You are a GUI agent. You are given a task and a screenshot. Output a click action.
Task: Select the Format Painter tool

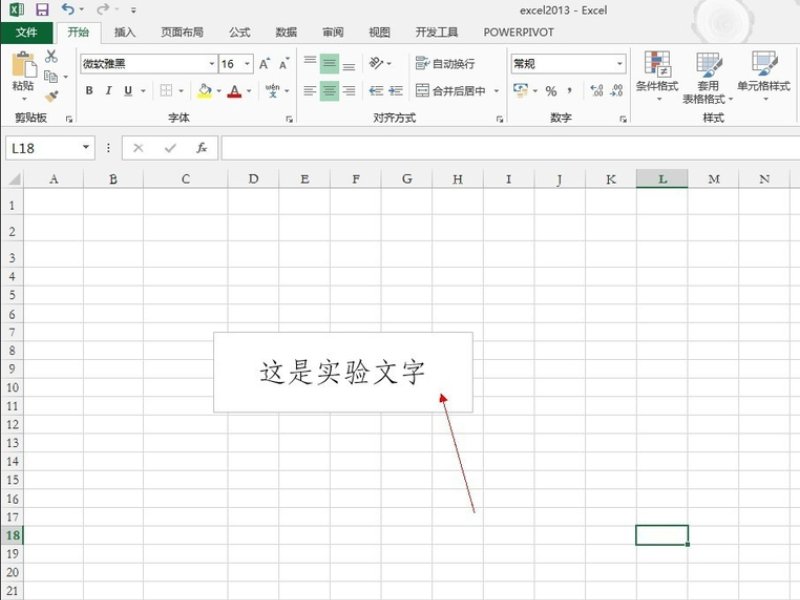point(51,97)
